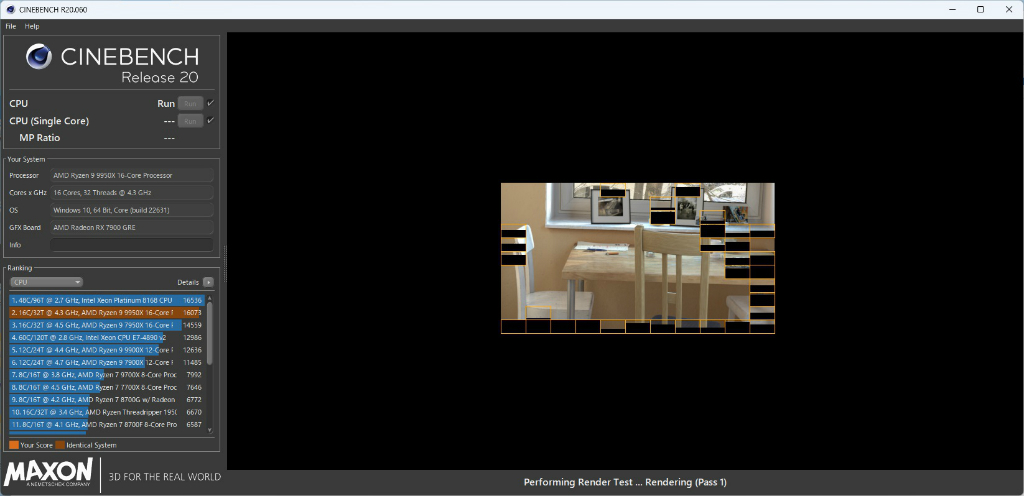
Task: Open the CPU ranking type dropdown
Action: (46, 282)
